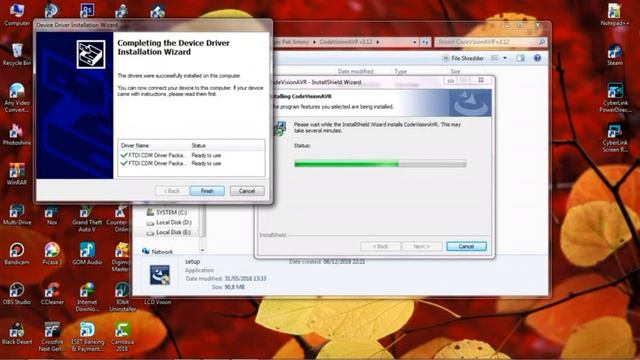Open the Recycle Bin desktop icon
The height and width of the screenshot is (360, 640).
(x=17, y=54)
